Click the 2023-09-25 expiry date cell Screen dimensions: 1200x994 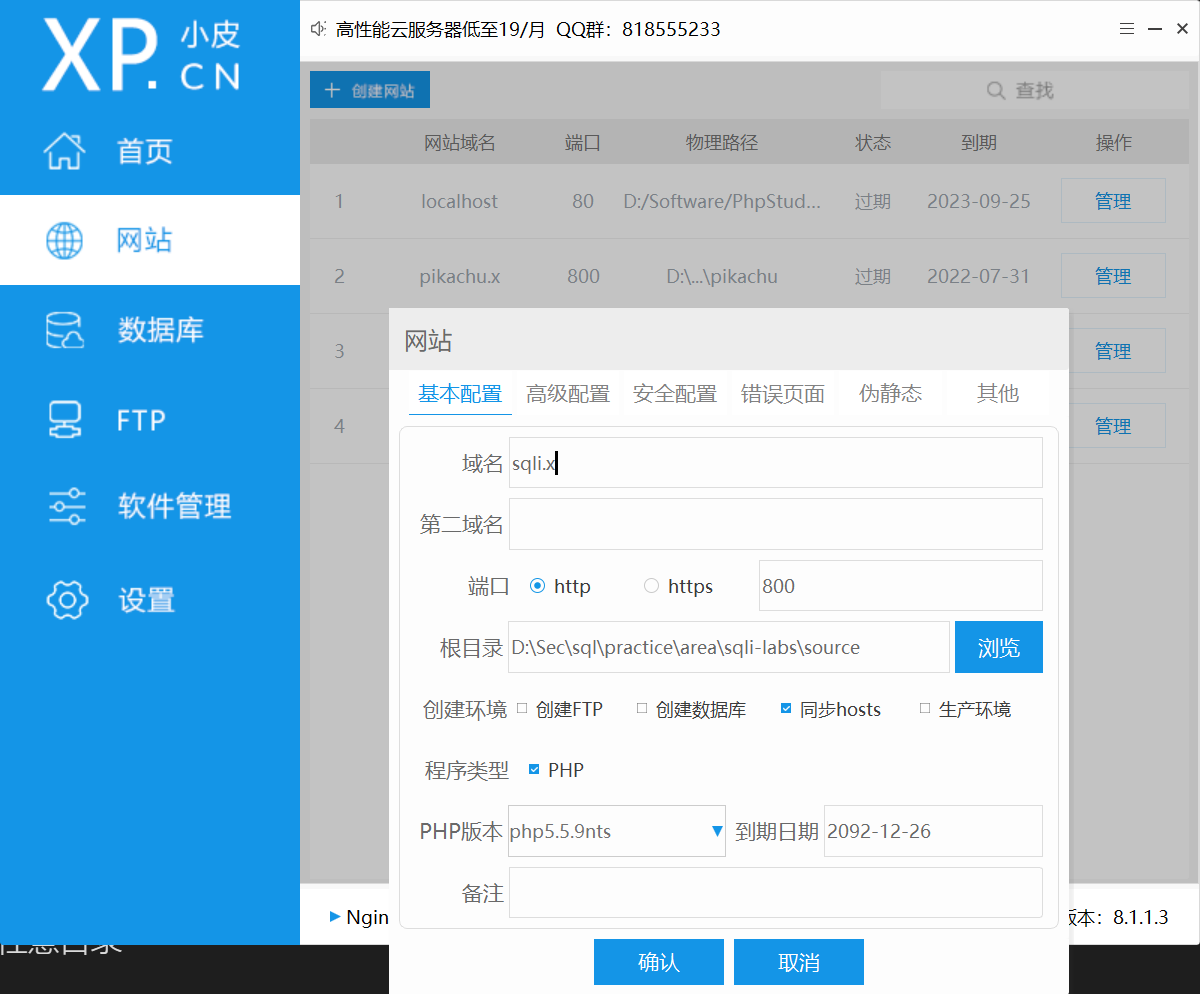coord(978,201)
